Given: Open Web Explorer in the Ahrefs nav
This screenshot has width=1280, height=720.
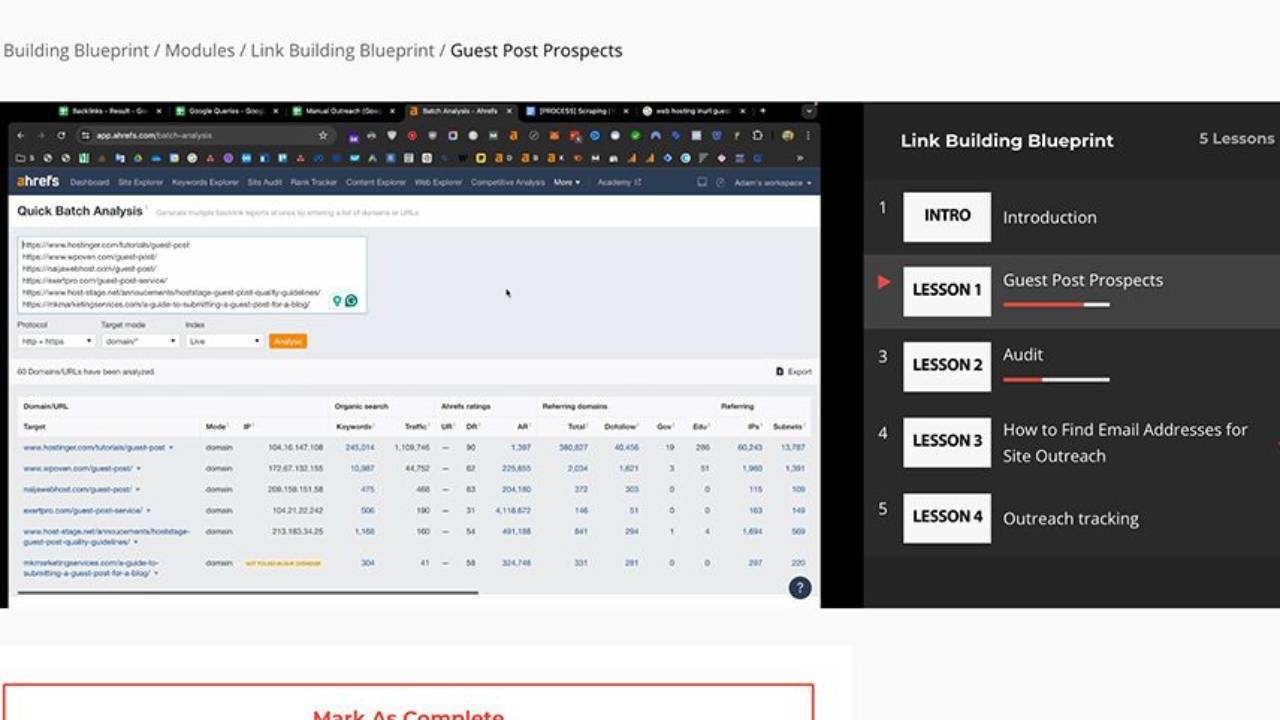Looking at the screenshot, I should [439, 183].
